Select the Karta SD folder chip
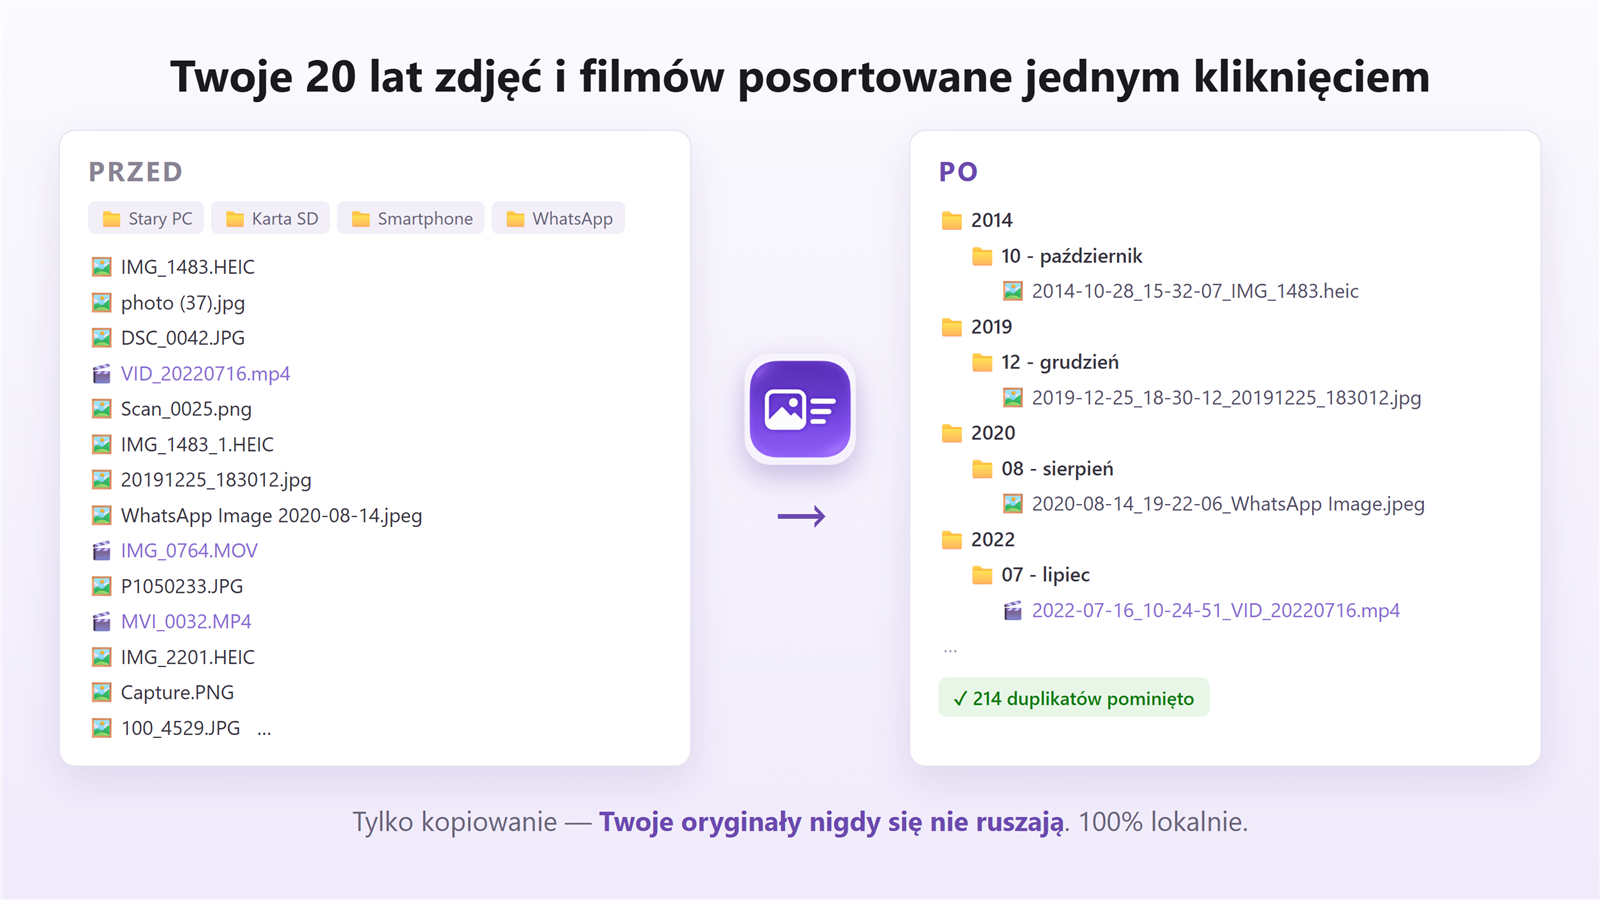 271,218
